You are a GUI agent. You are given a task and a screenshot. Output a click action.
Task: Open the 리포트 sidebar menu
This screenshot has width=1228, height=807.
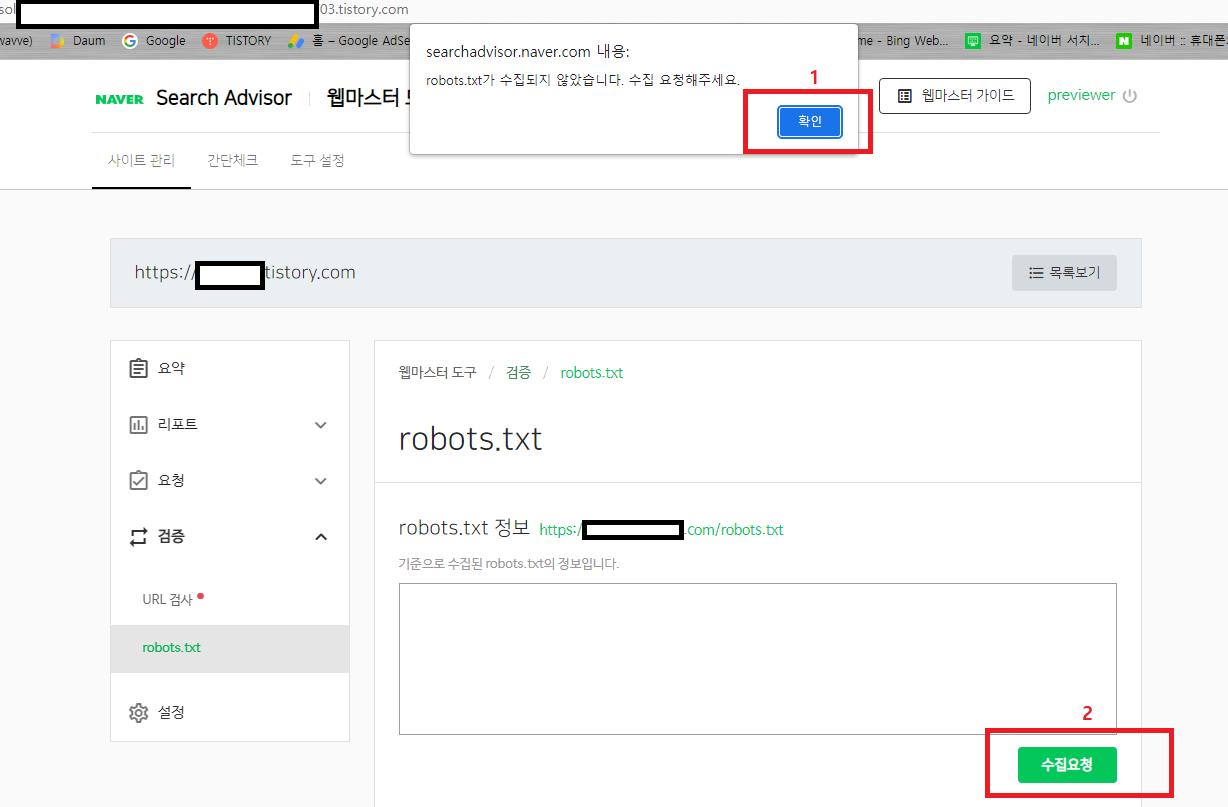tap(230, 424)
